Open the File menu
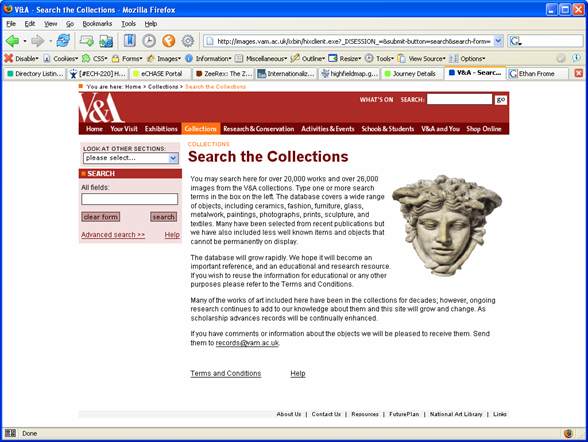 tap(11, 24)
